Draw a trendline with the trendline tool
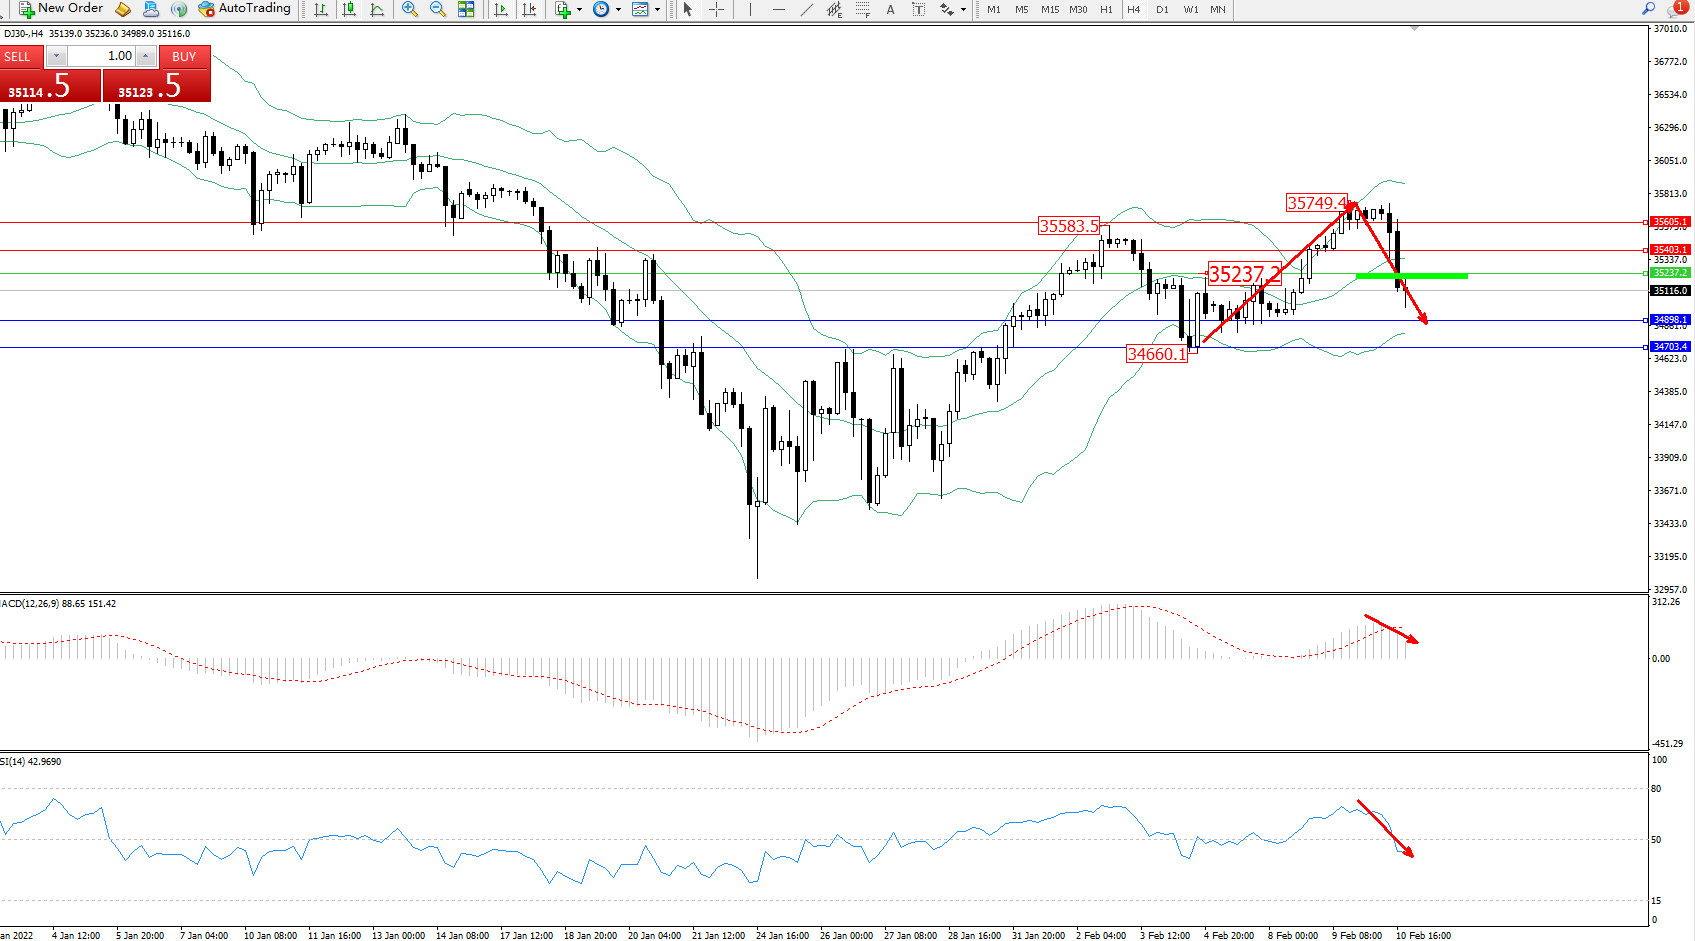 click(x=807, y=9)
